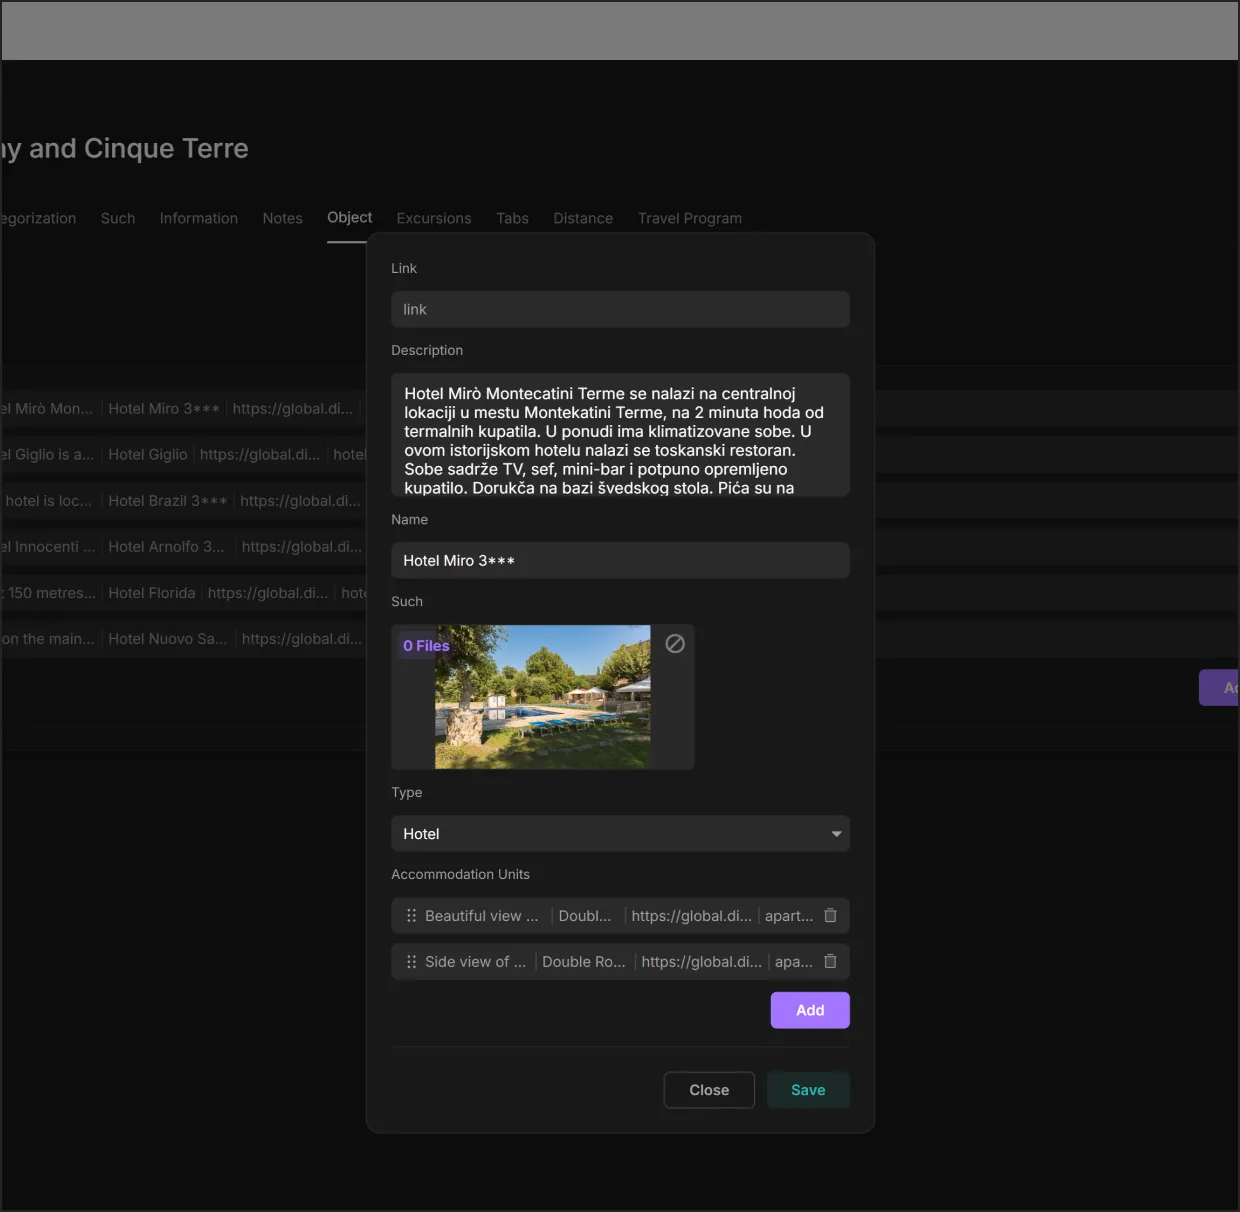Open the "Hotel Arnolfo 3..." background row
This screenshot has height=1212, width=1240.
click(166, 546)
